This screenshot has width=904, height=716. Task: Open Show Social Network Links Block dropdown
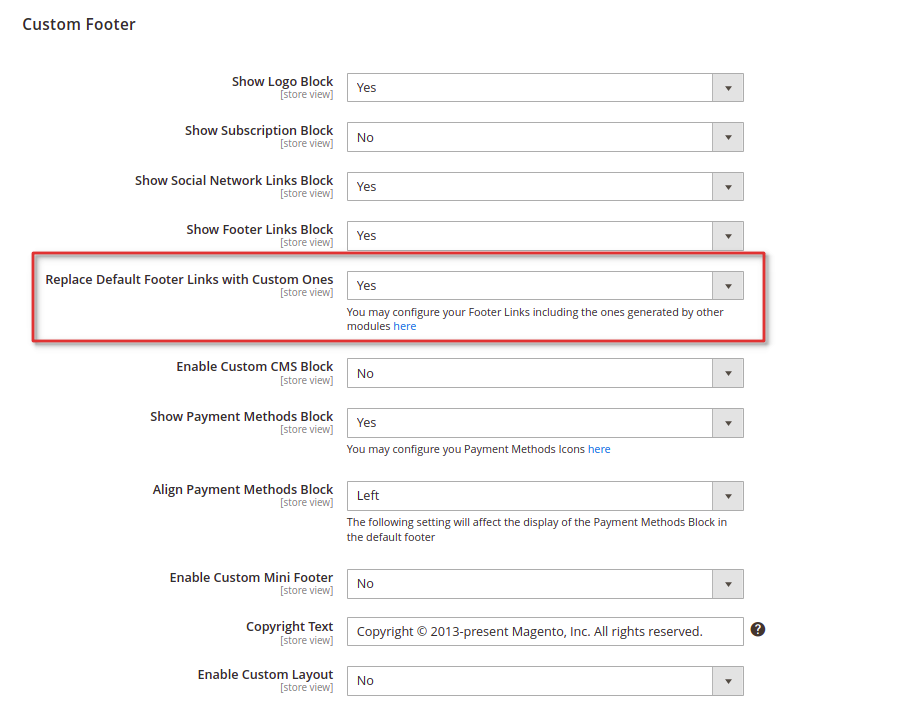545,187
